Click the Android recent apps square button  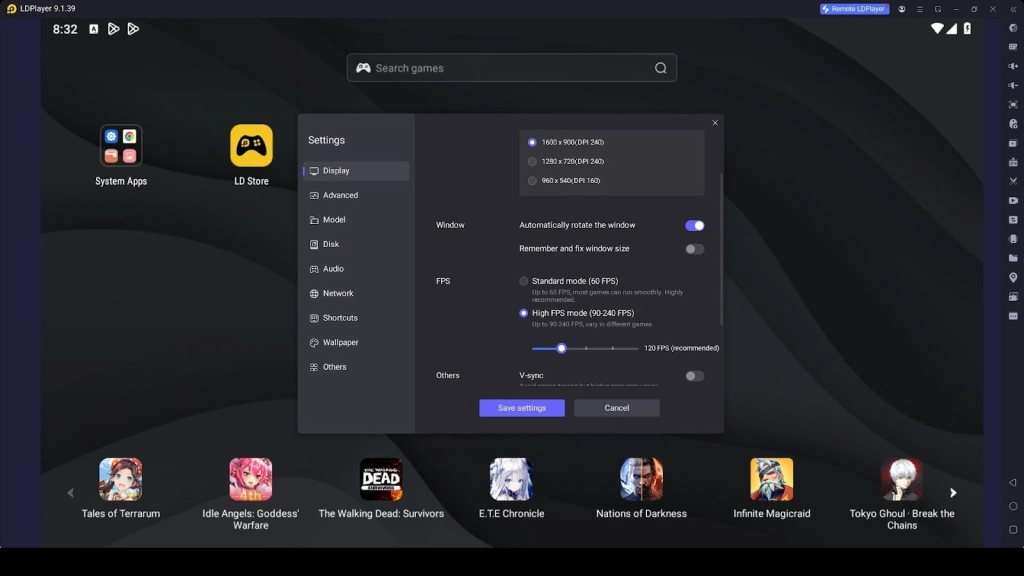1013,530
